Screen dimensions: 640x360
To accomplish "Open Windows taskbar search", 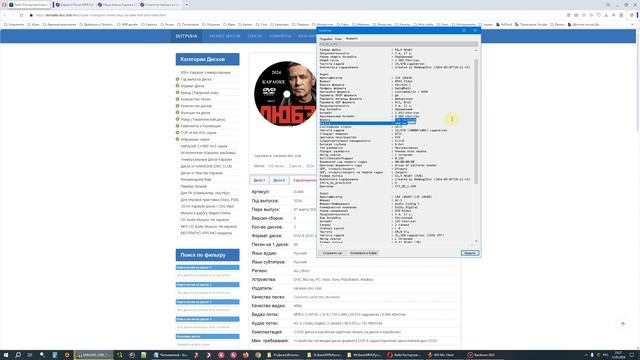I will [x=18, y=355].
